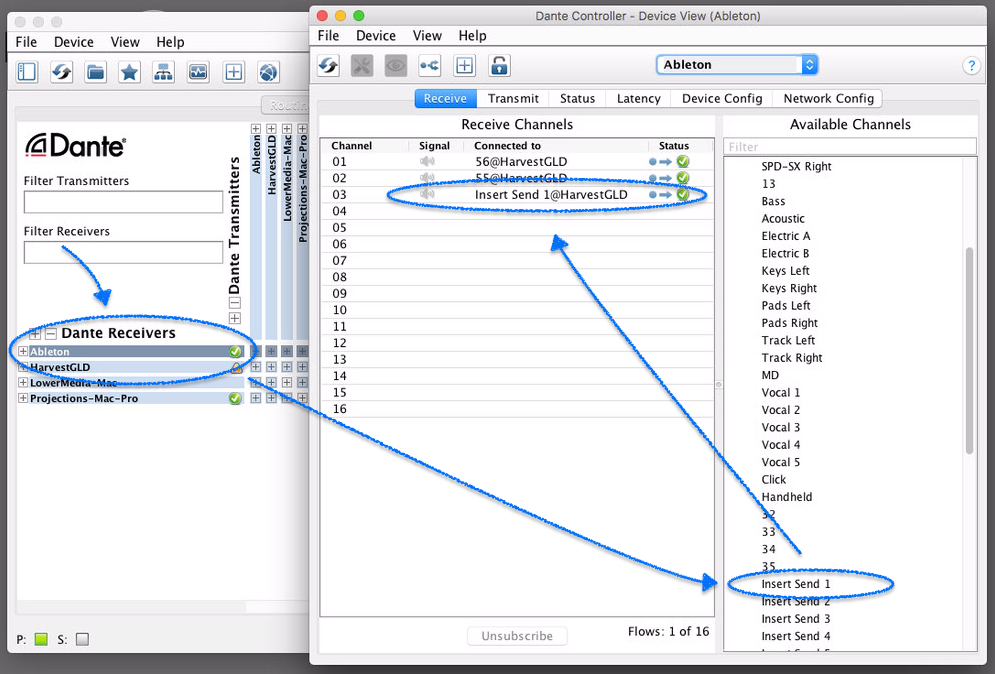
Task: Click the network hierarchy icon in Network View toolbar
Action: [164, 72]
